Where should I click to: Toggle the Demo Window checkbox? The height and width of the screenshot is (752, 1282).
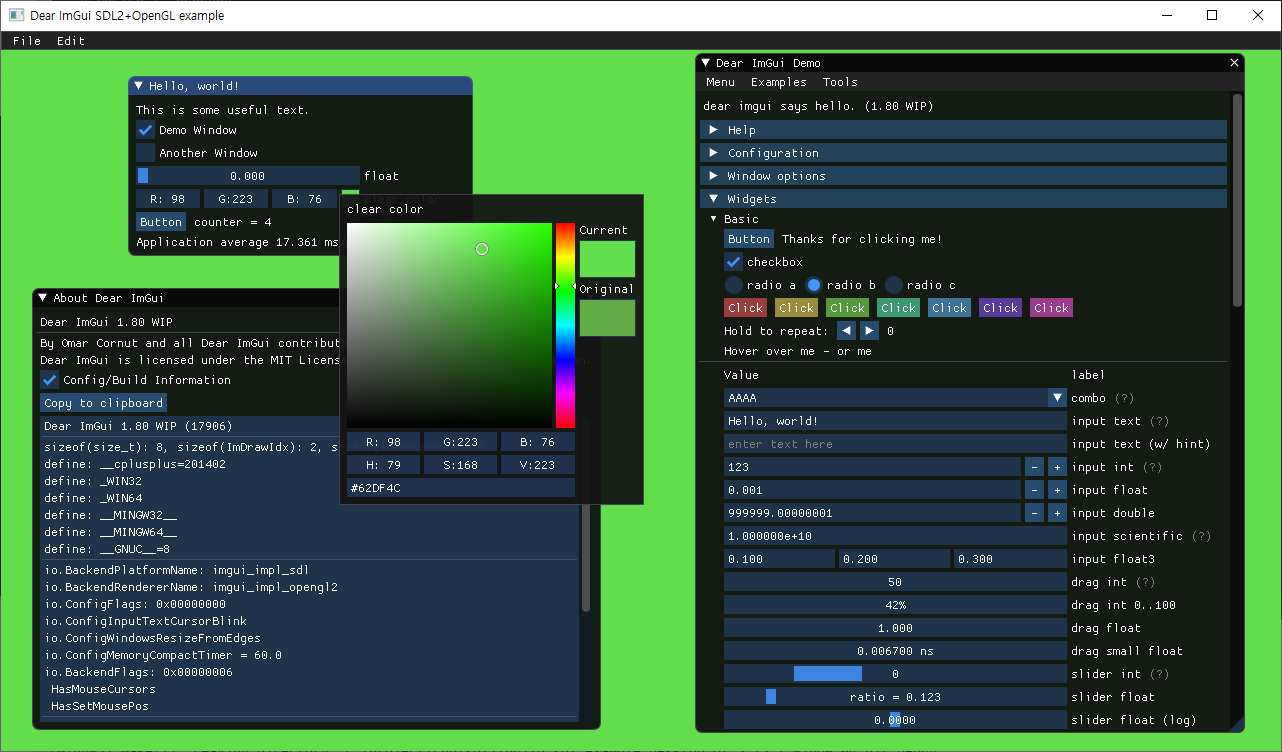[x=146, y=130]
